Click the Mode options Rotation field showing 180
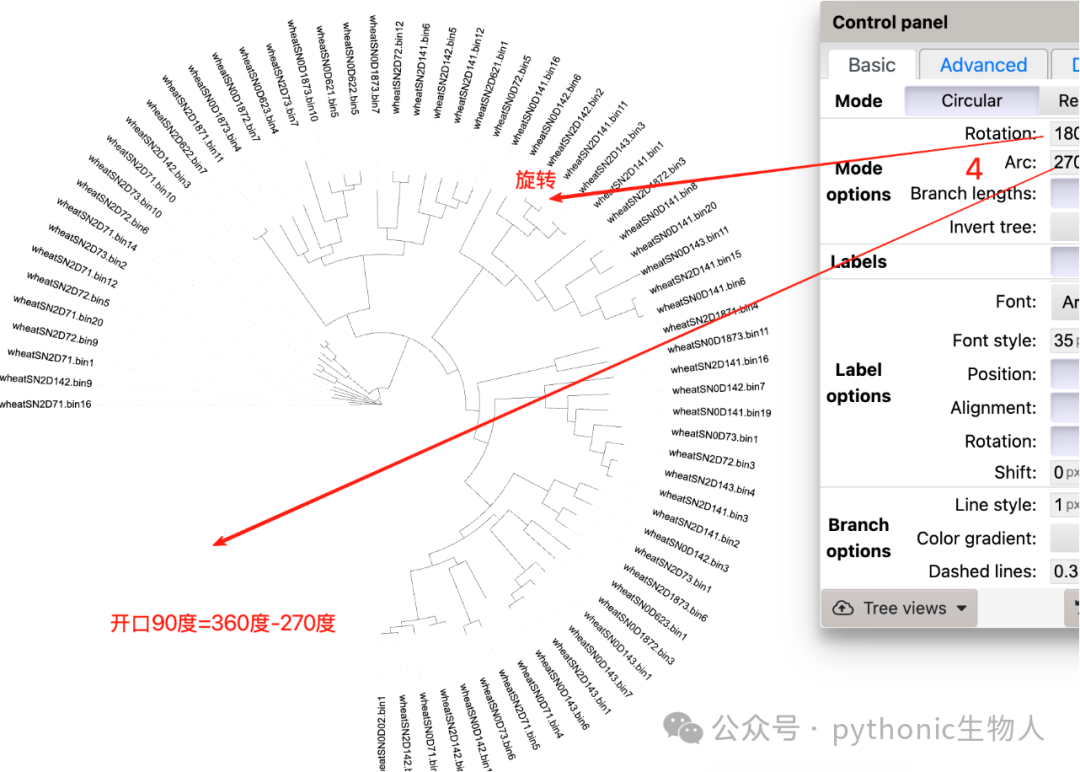This screenshot has width=1080, height=772. point(1065,133)
